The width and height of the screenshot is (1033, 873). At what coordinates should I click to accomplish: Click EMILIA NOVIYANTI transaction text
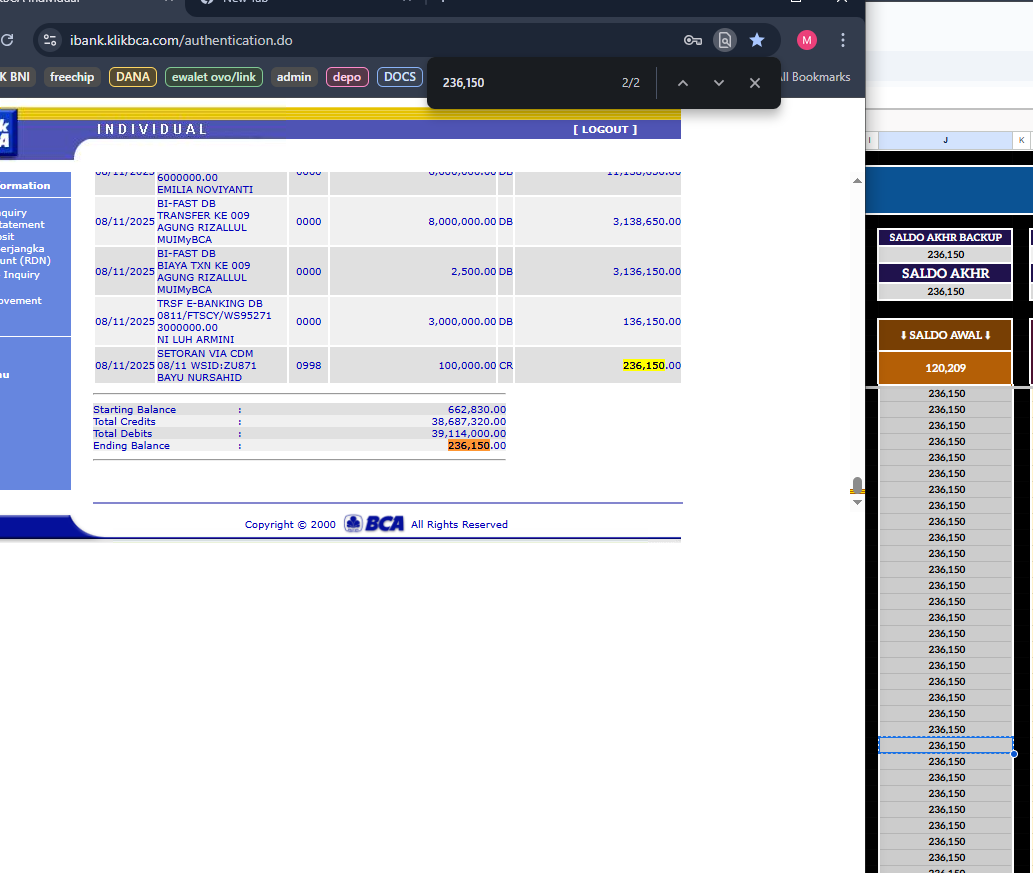205,189
